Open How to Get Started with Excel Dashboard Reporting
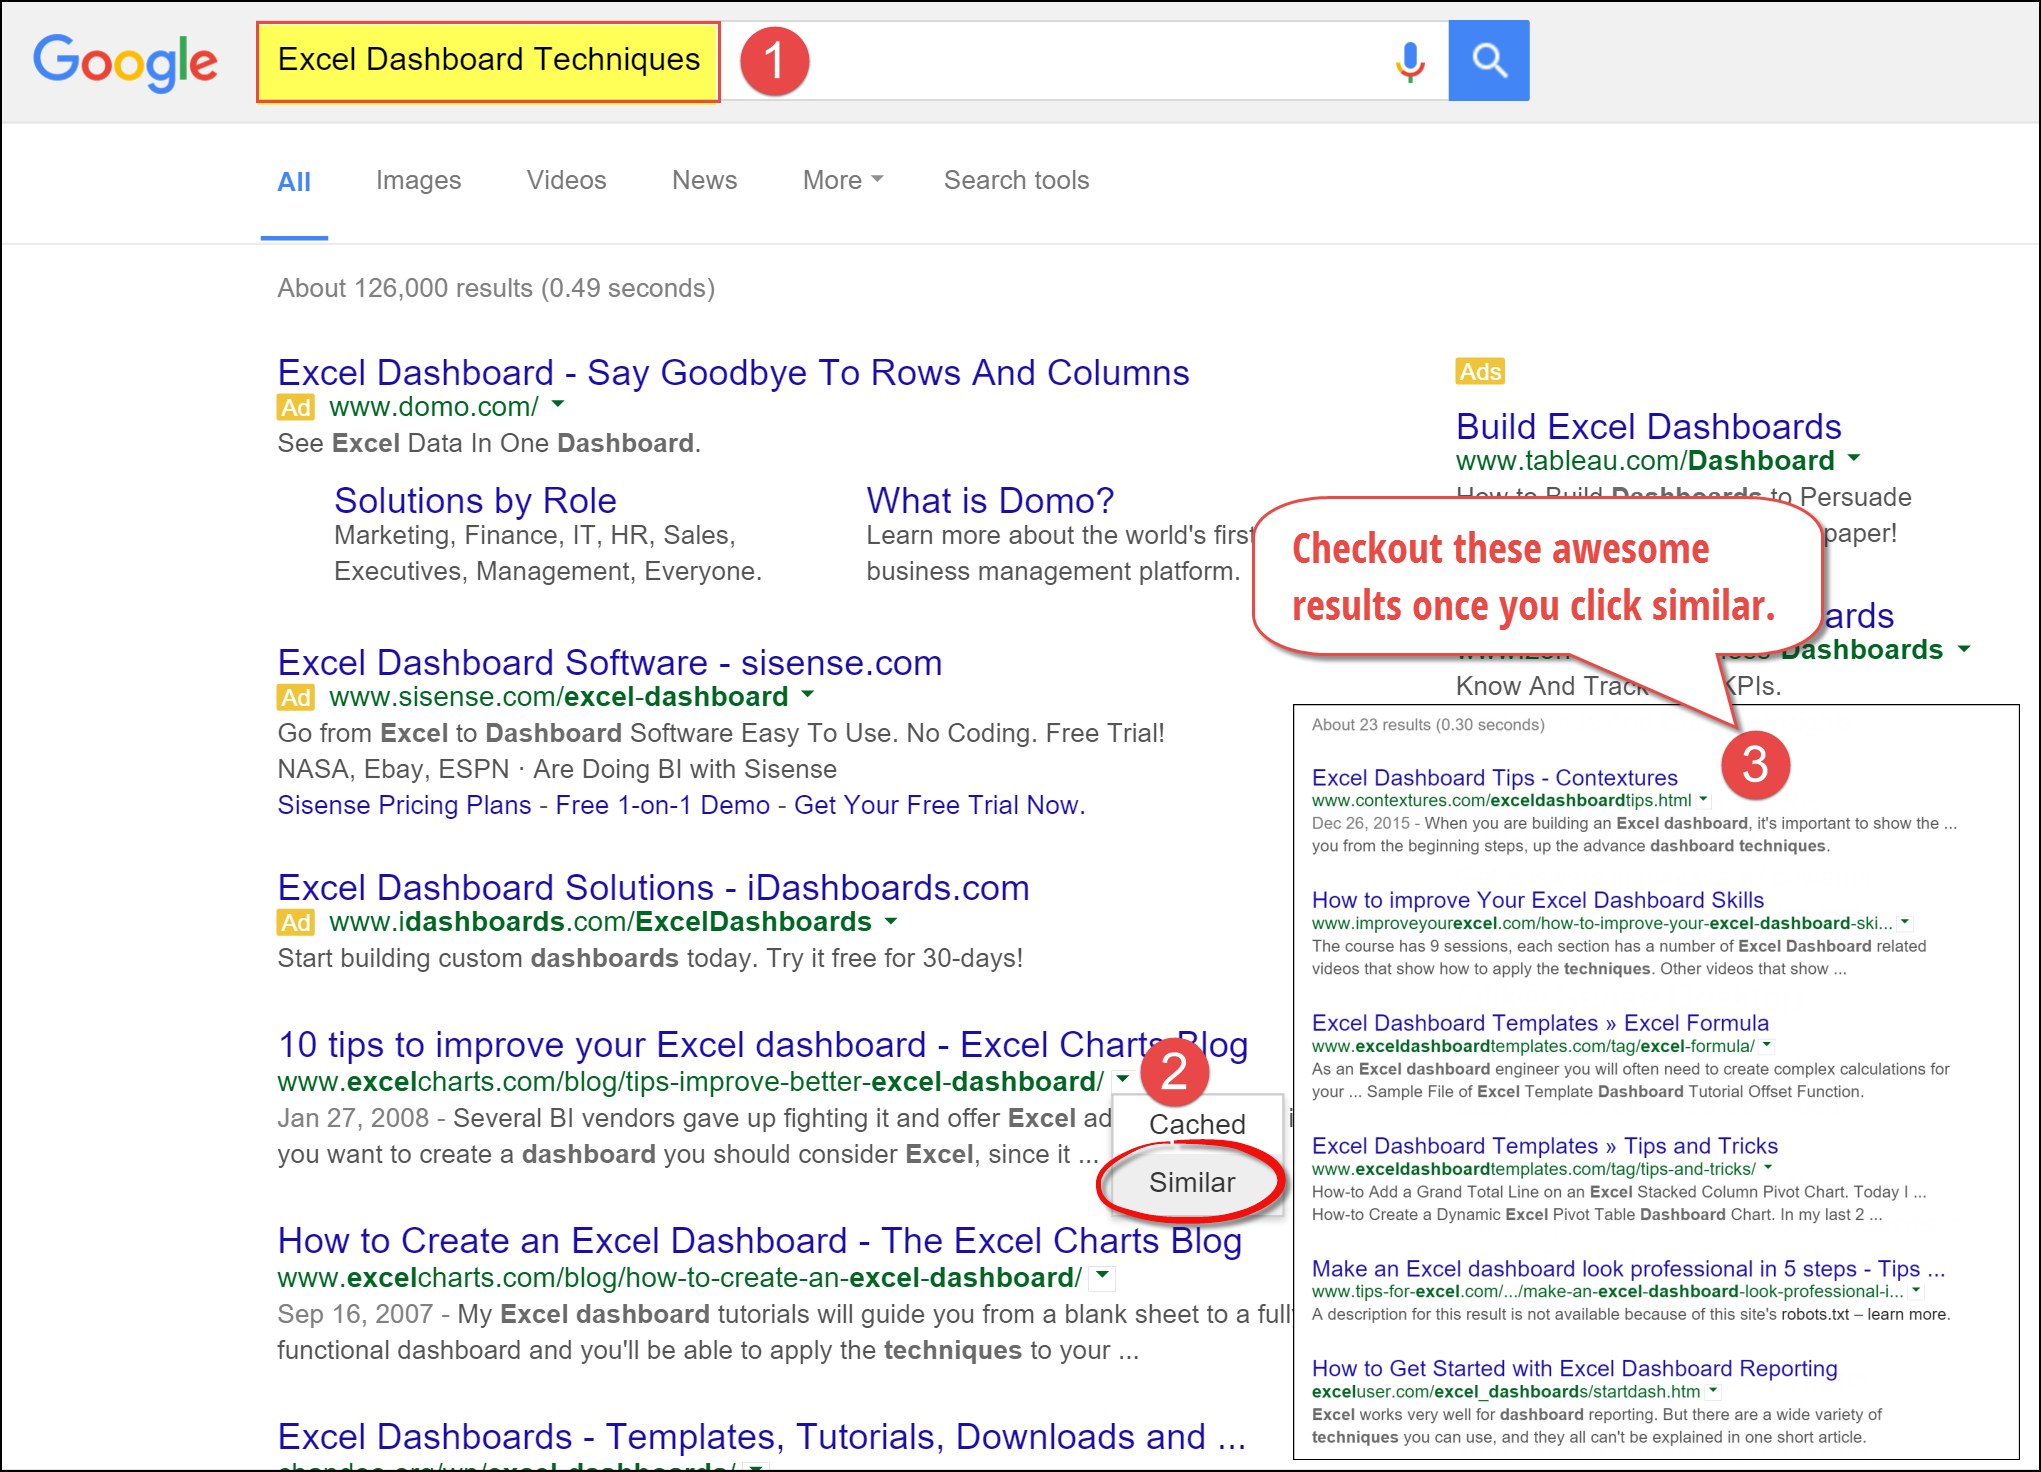This screenshot has width=2041, height=1472. point(1575,1369)
